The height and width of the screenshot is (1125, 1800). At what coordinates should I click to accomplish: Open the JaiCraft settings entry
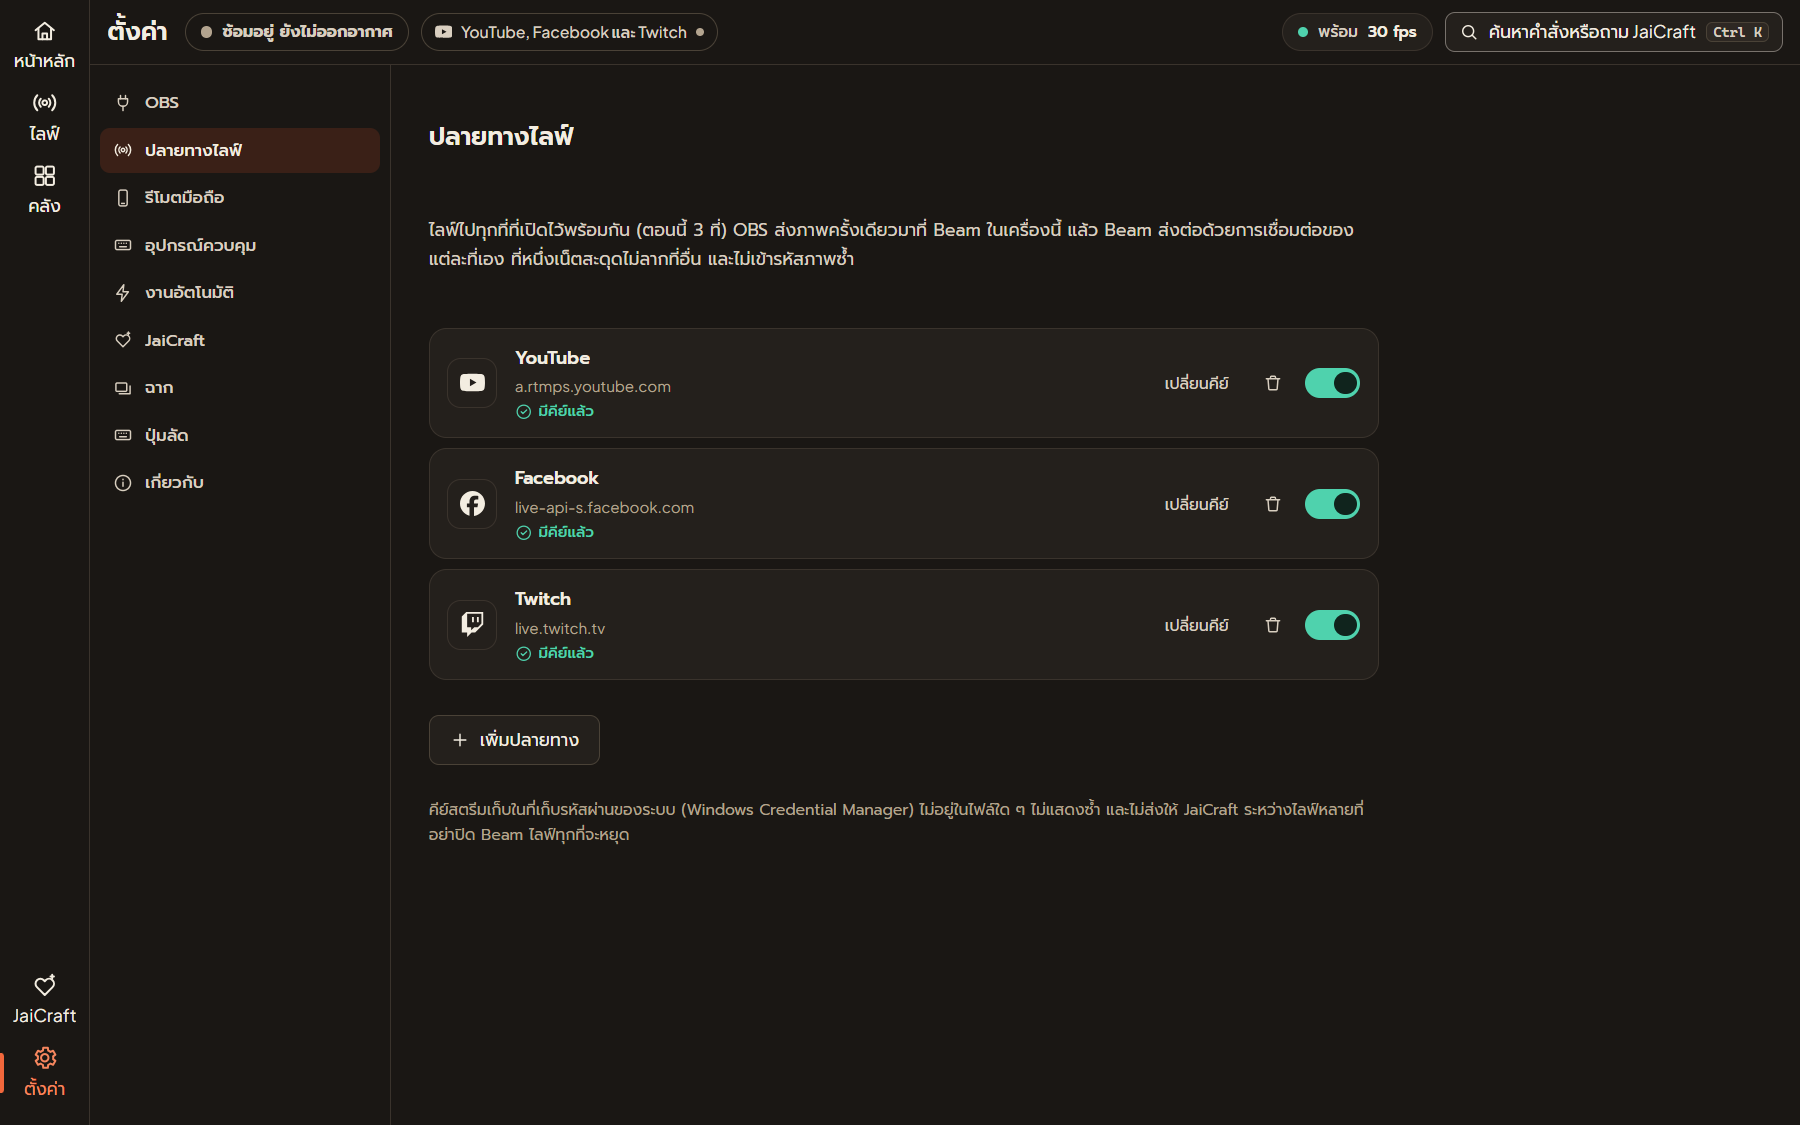pyautogui.click(x=240, y=340)
